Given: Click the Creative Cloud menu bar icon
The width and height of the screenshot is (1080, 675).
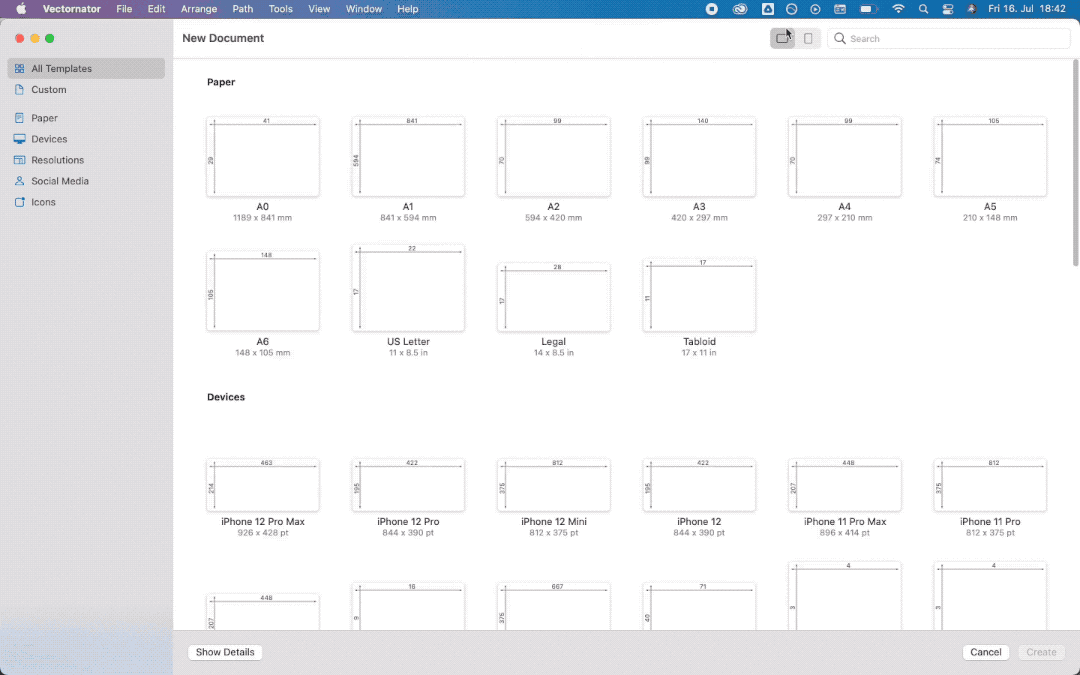Looking at the screenshot, I should [x=740, y=9].
